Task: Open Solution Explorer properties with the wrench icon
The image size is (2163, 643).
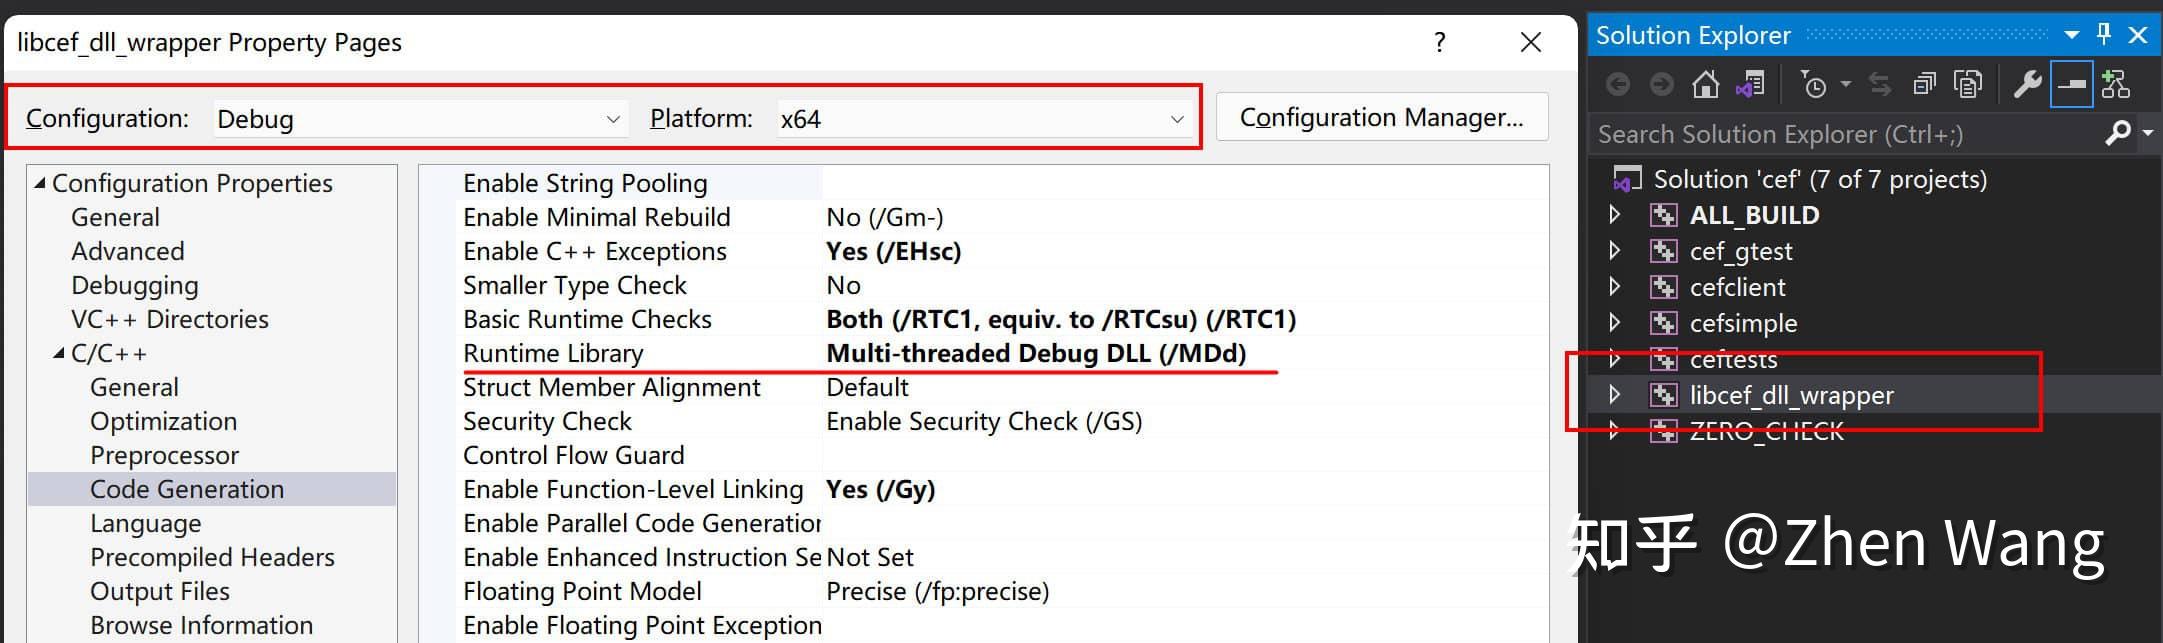Action: point(2027,84)
